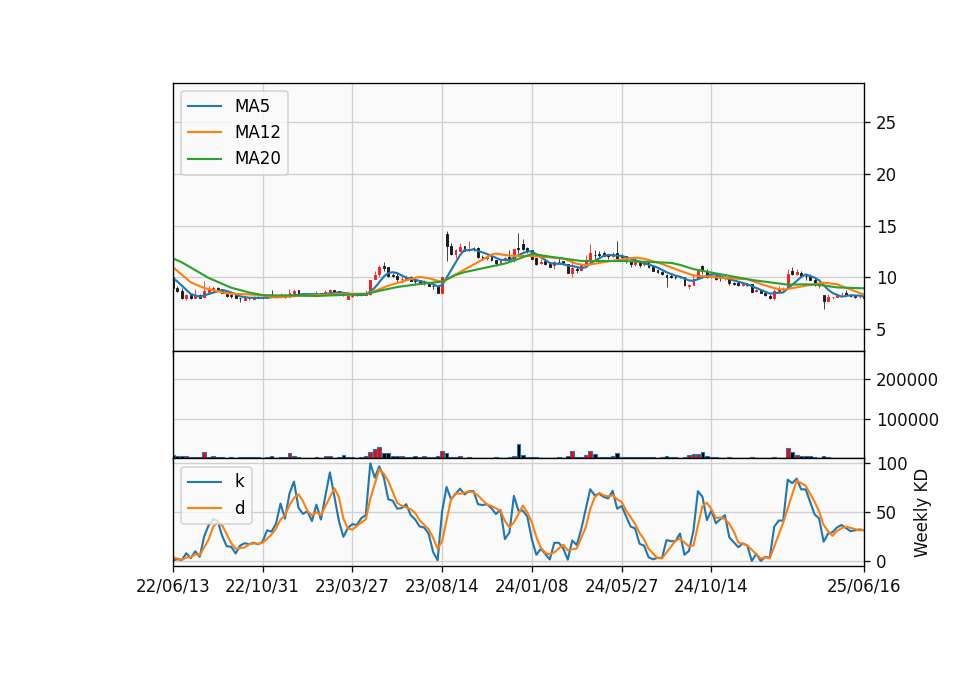Click the blue k legend line sample

(204, 481)
